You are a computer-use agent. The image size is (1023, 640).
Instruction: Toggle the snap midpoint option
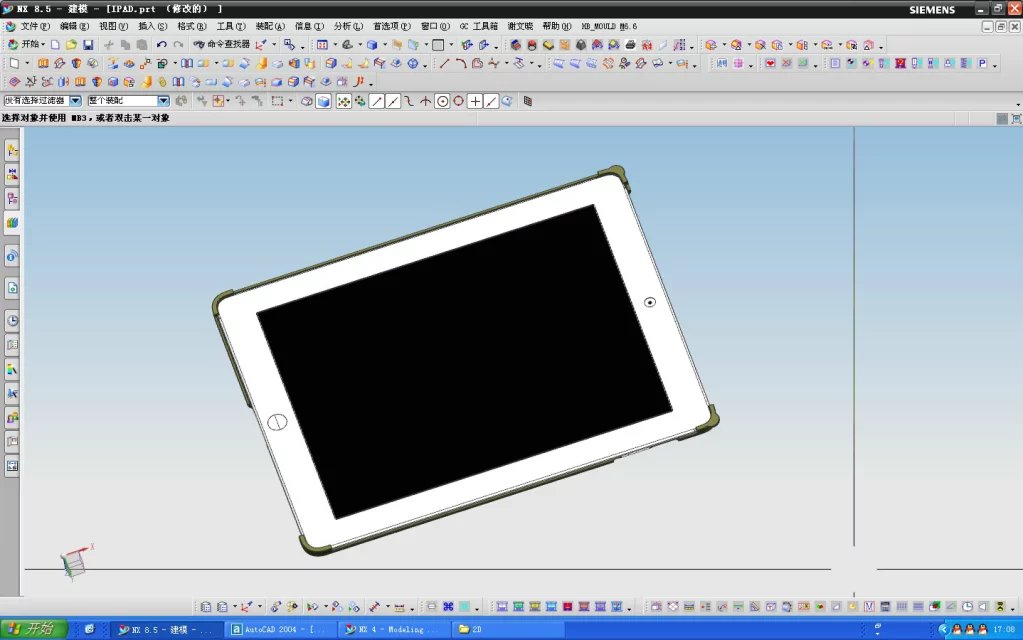coord(393,101)
